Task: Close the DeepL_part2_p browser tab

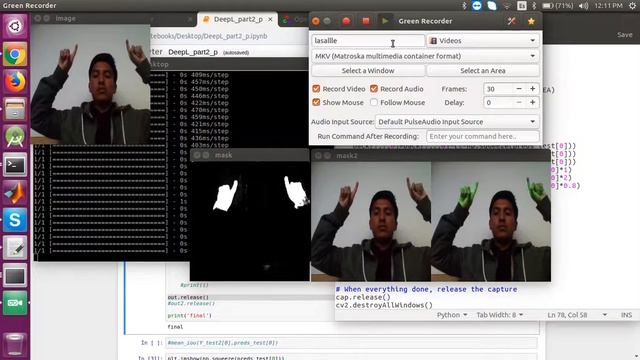Action: 270,19
